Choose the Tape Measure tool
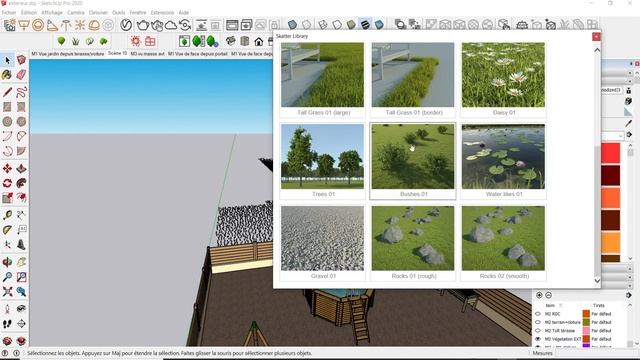The image size is (640, 360). [7, 215]
